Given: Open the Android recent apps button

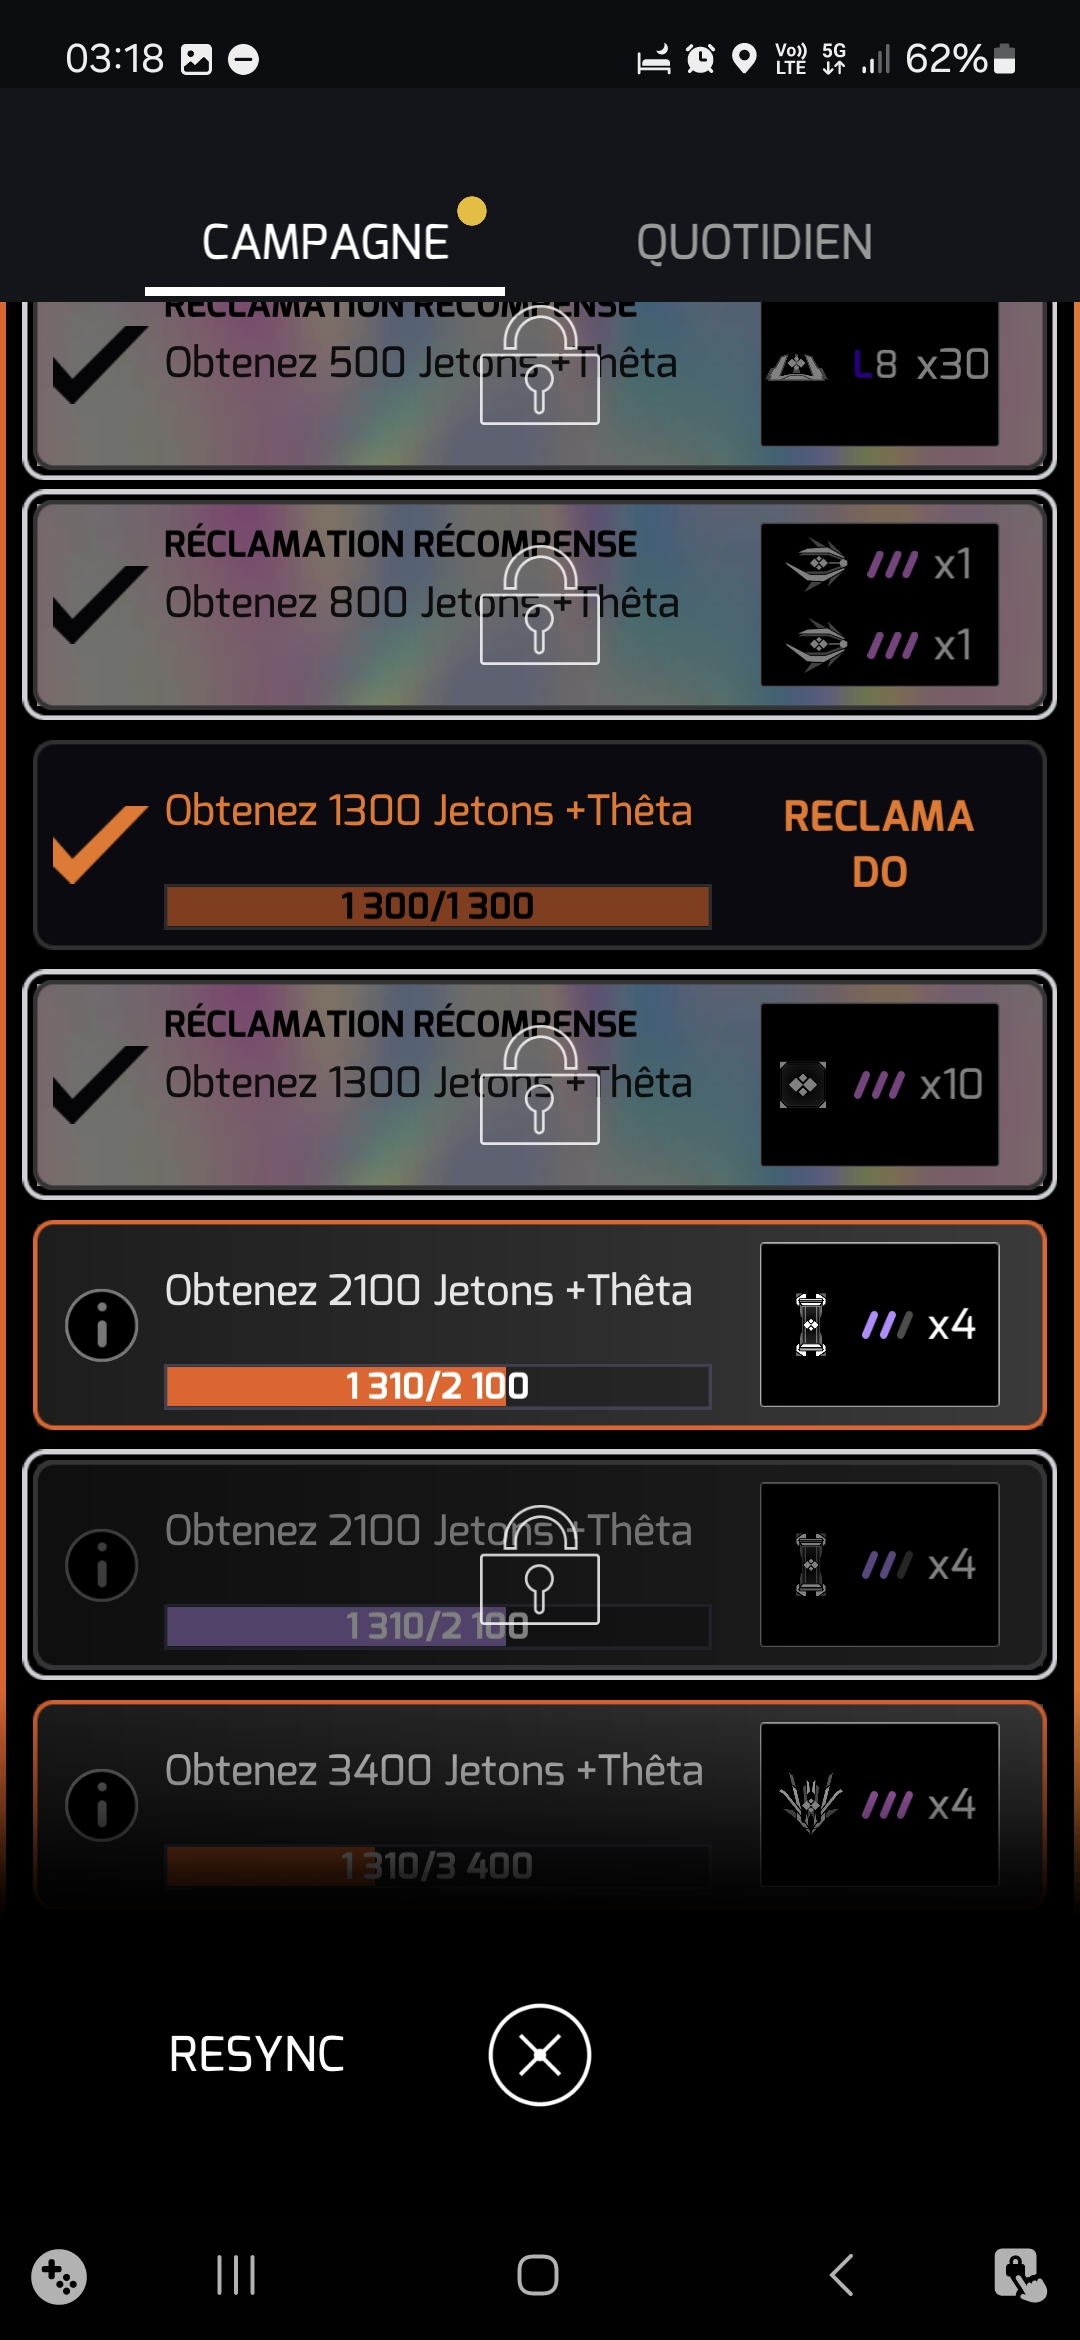Looking at the screenshot, I should click(x=237, y=2275).
